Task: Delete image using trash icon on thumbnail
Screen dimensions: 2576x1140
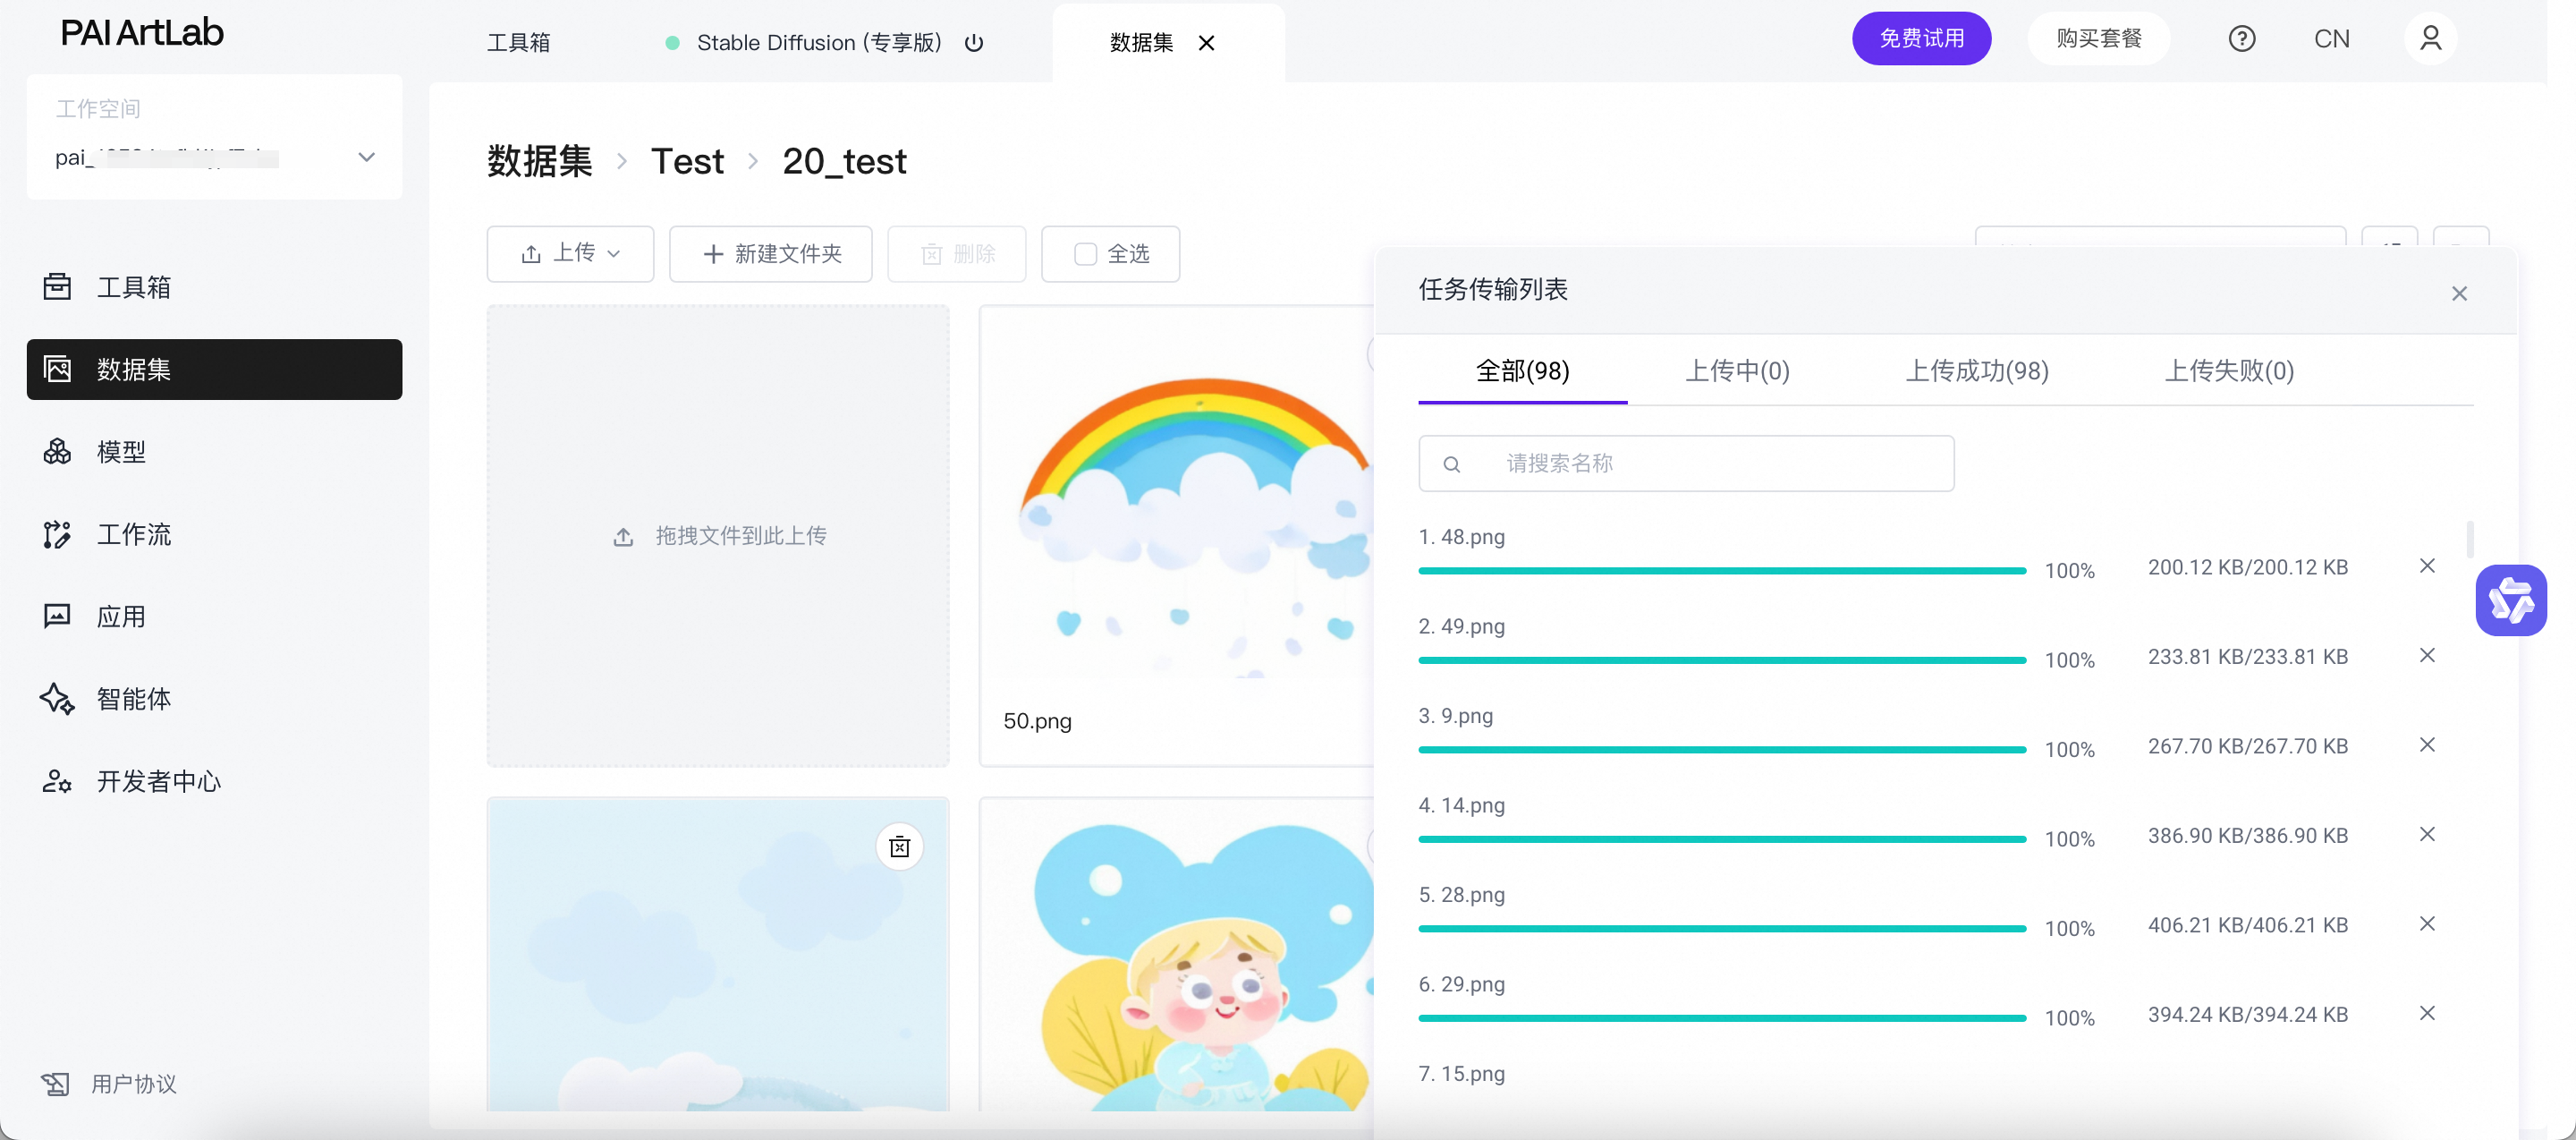Action: tap(899, 847)
